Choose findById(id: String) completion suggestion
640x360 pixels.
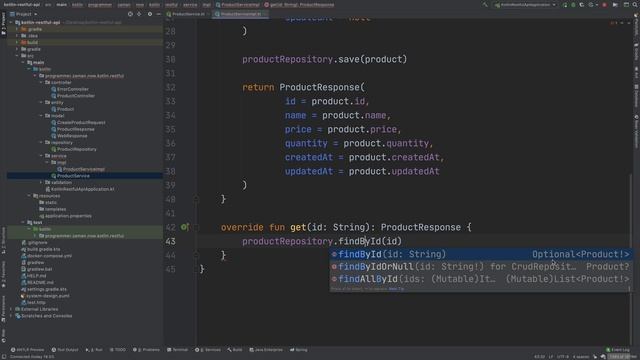click(x=480, y=254)
